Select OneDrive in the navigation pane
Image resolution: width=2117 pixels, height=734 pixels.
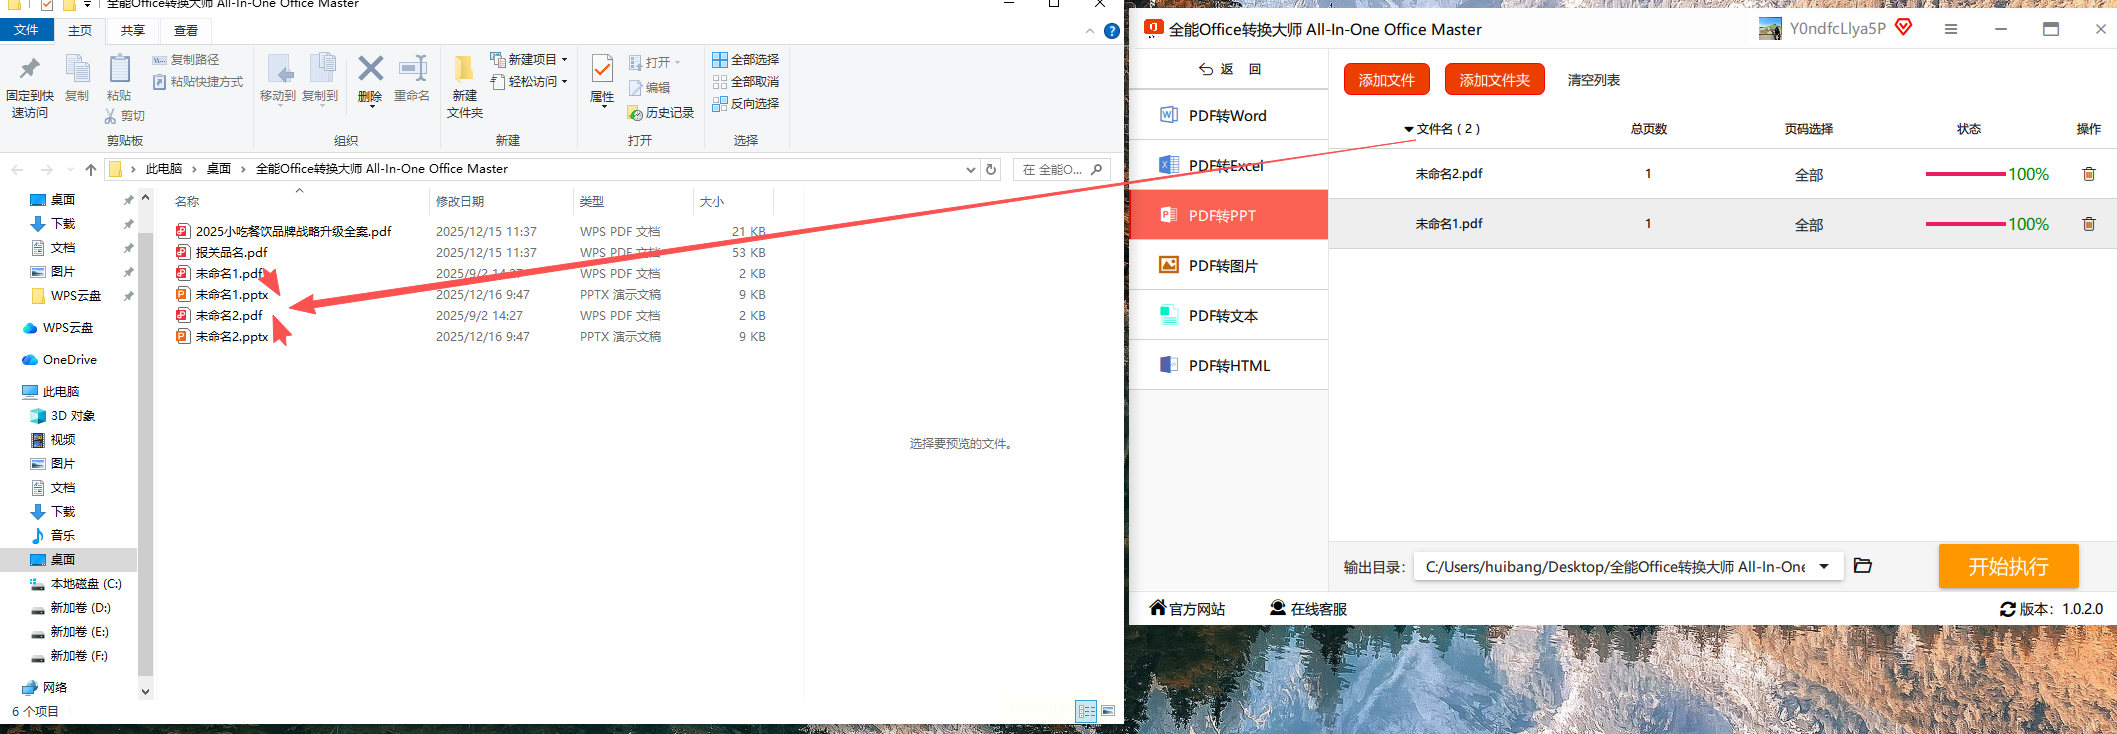[69, 360]
